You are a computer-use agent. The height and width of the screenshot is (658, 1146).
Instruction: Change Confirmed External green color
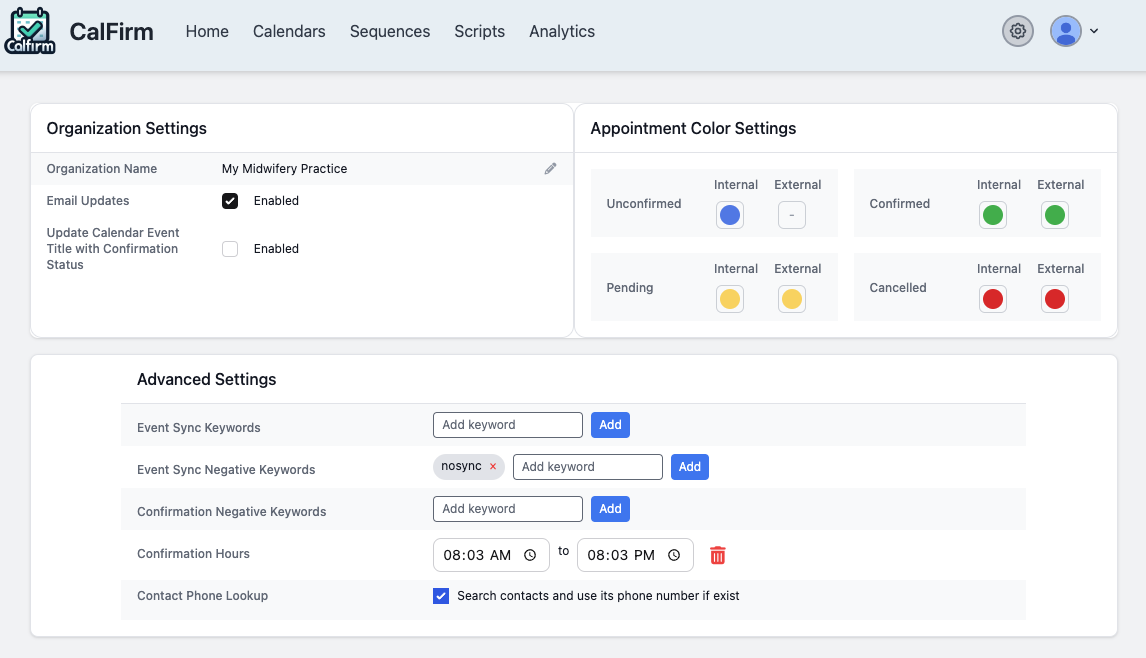1055,215
